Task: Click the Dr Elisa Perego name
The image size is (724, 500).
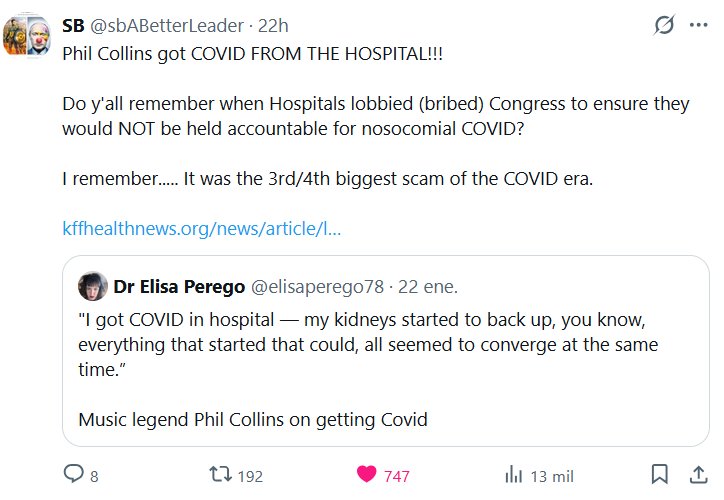Action: pyautogui.click(x=179, y=287)
